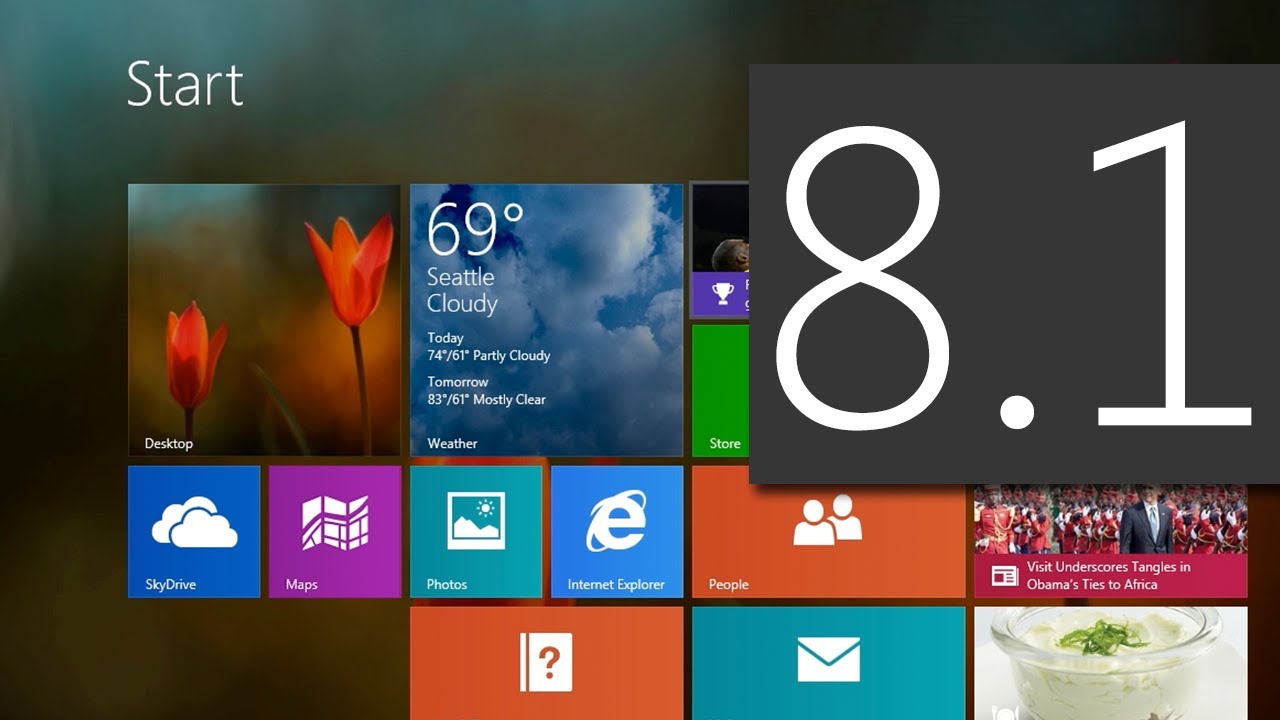Open the Help tile with question mark book

[546, 663]
